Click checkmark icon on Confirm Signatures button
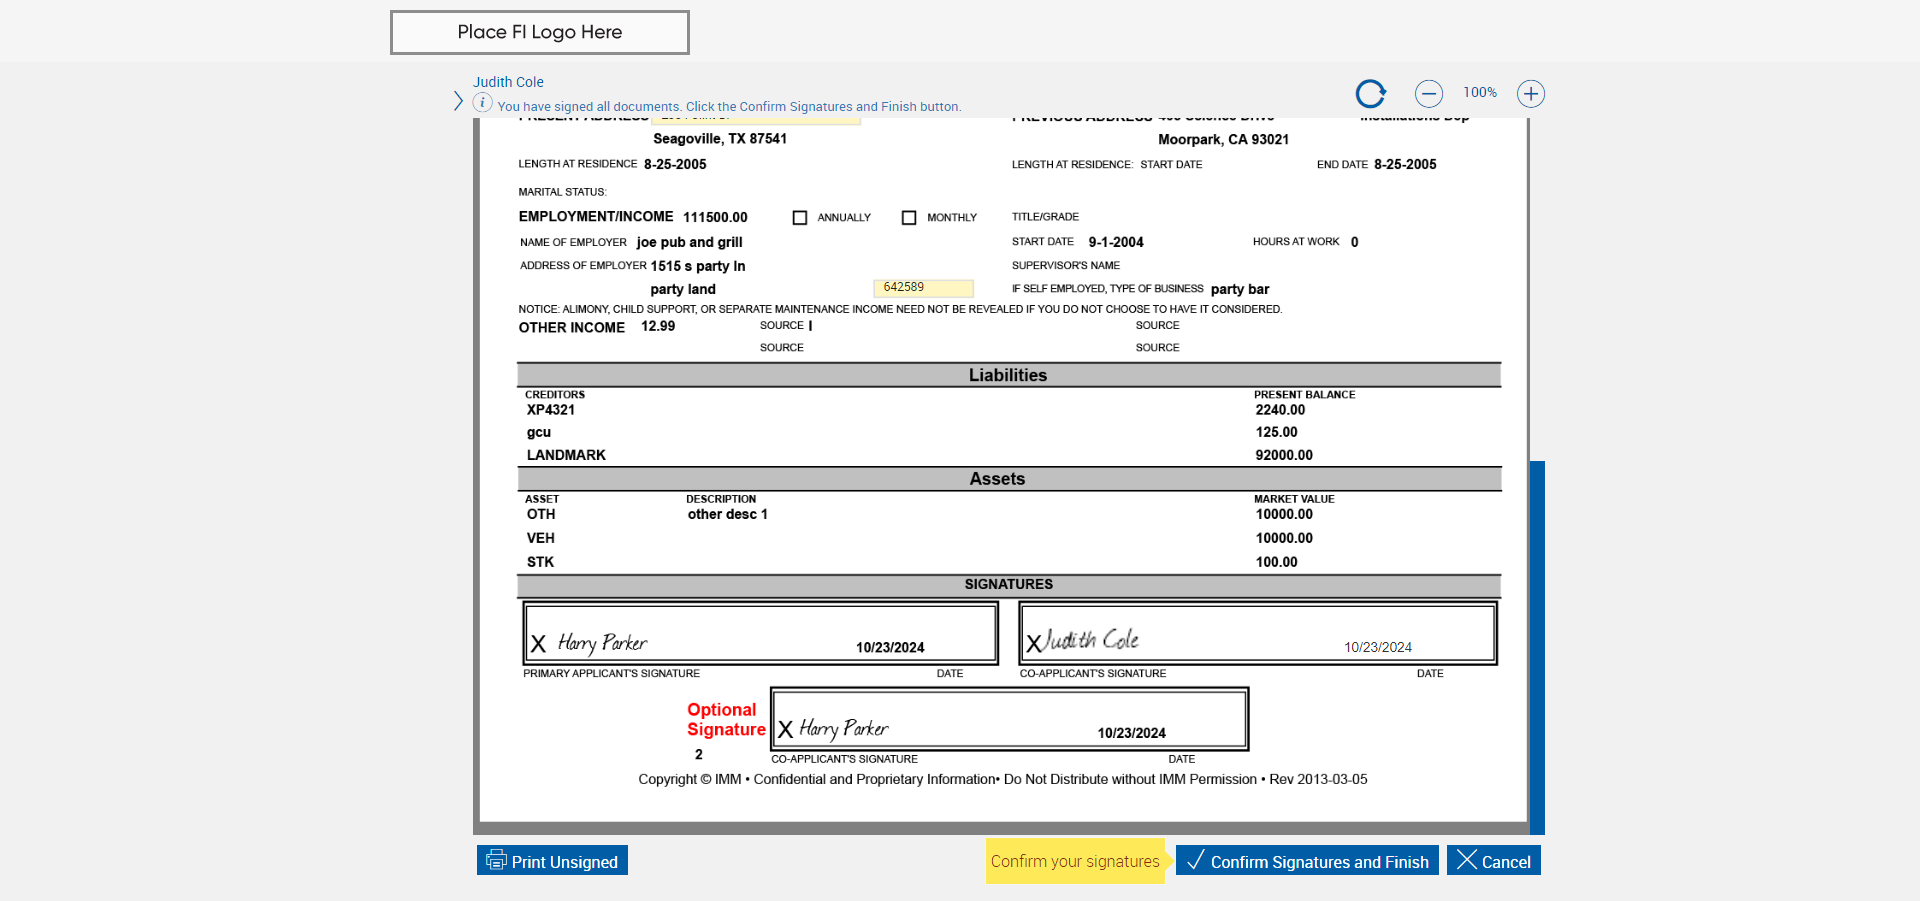1920x901 pixels. [x=1195, y=860]
